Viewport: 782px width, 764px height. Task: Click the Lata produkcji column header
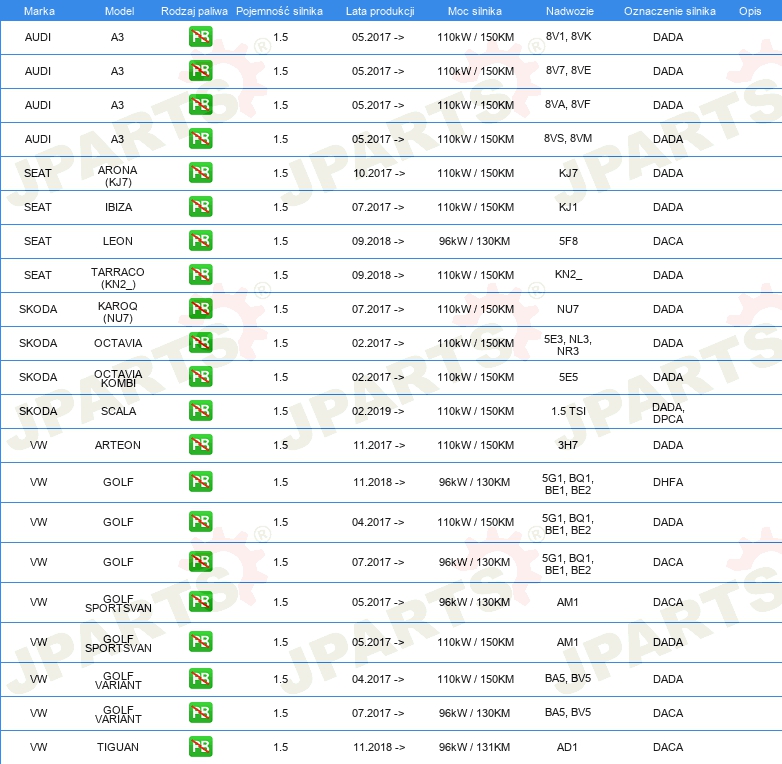point(380,11)
